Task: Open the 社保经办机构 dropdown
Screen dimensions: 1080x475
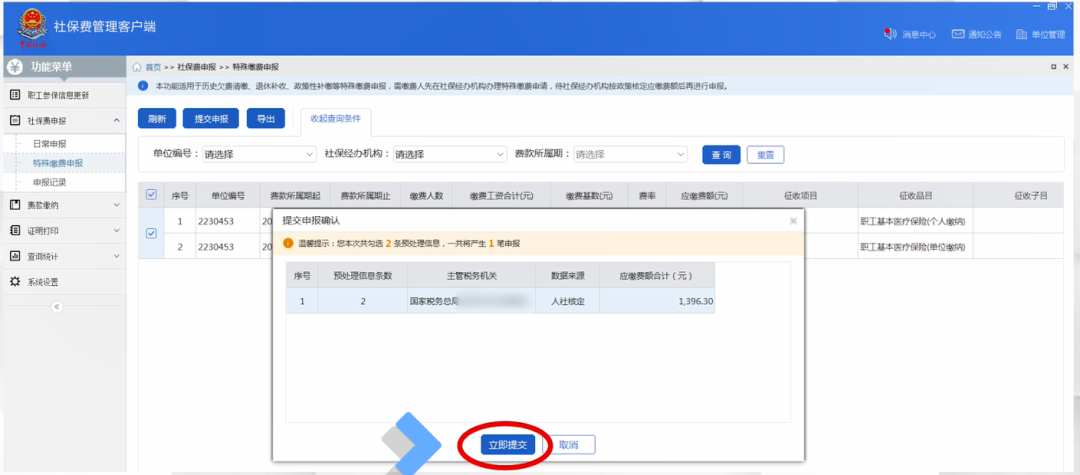Action: (450, 154)
